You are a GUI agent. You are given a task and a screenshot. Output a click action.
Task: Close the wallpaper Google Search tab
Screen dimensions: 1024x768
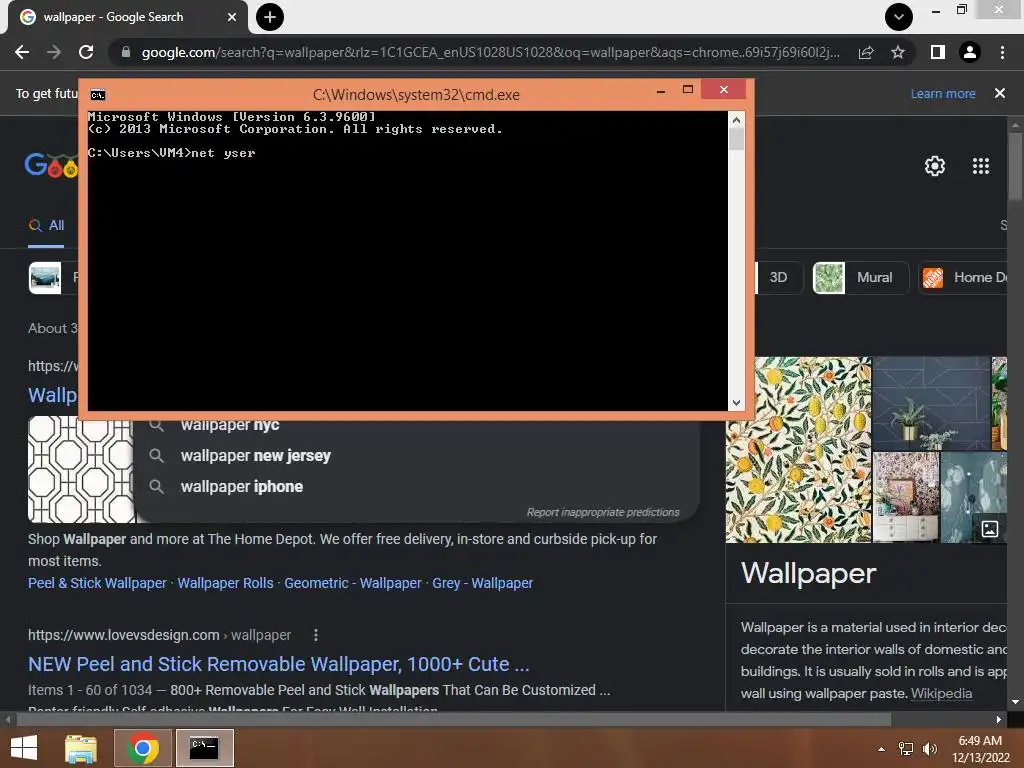(x=231, y=17)
